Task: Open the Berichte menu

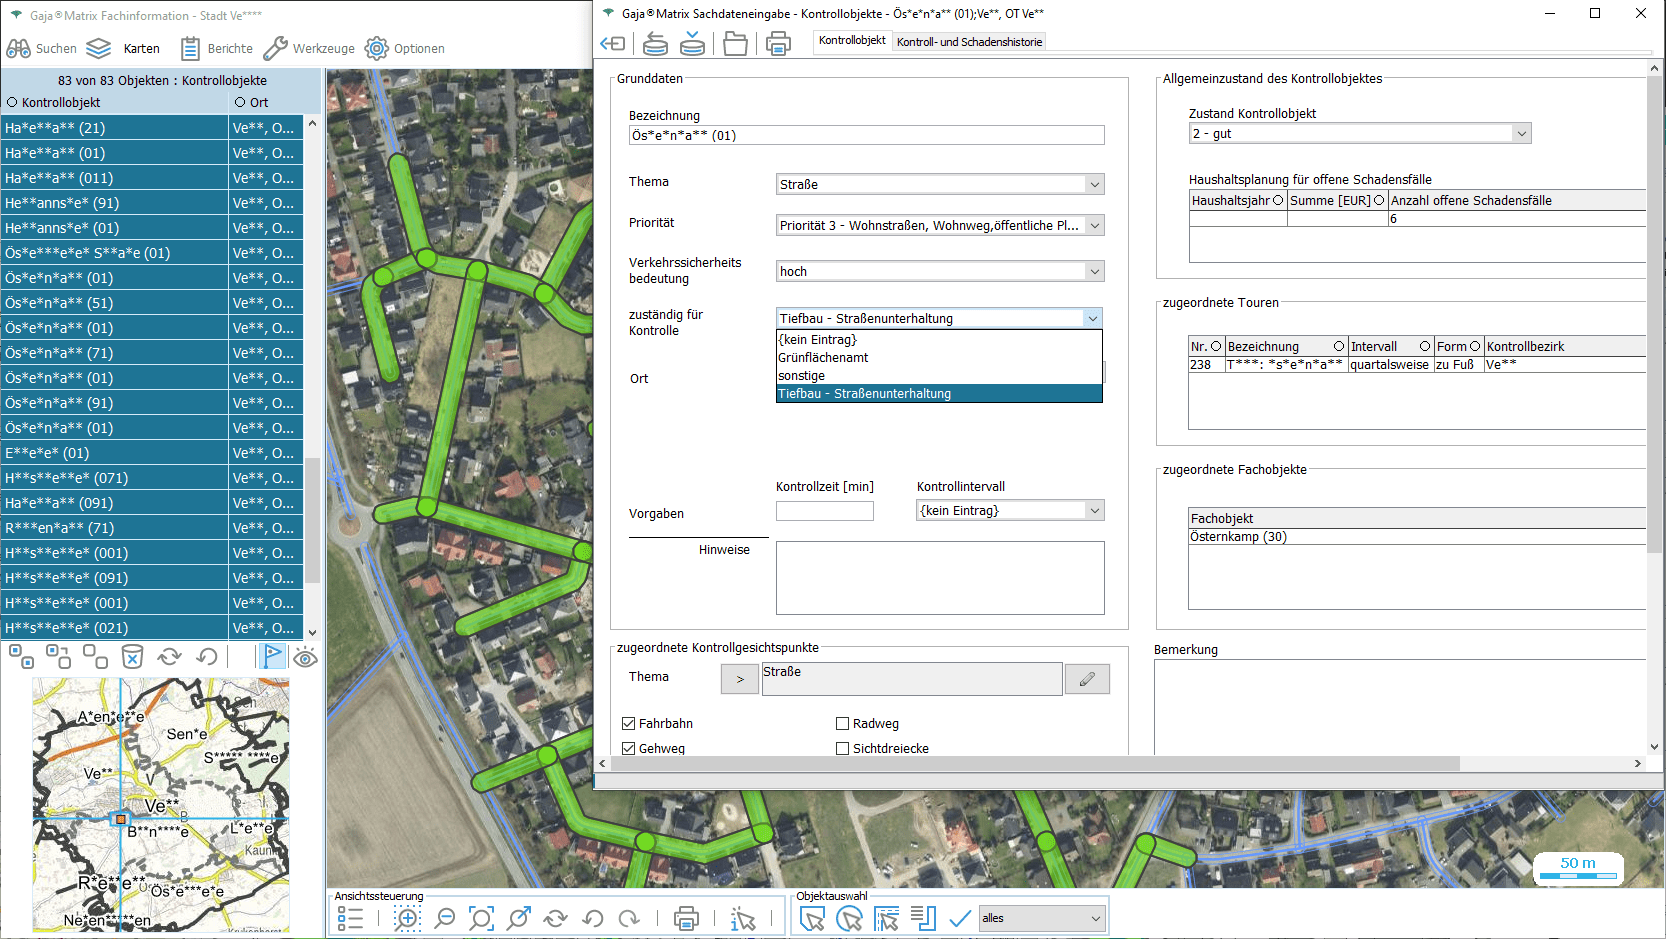Action: [x=217, y=48]
